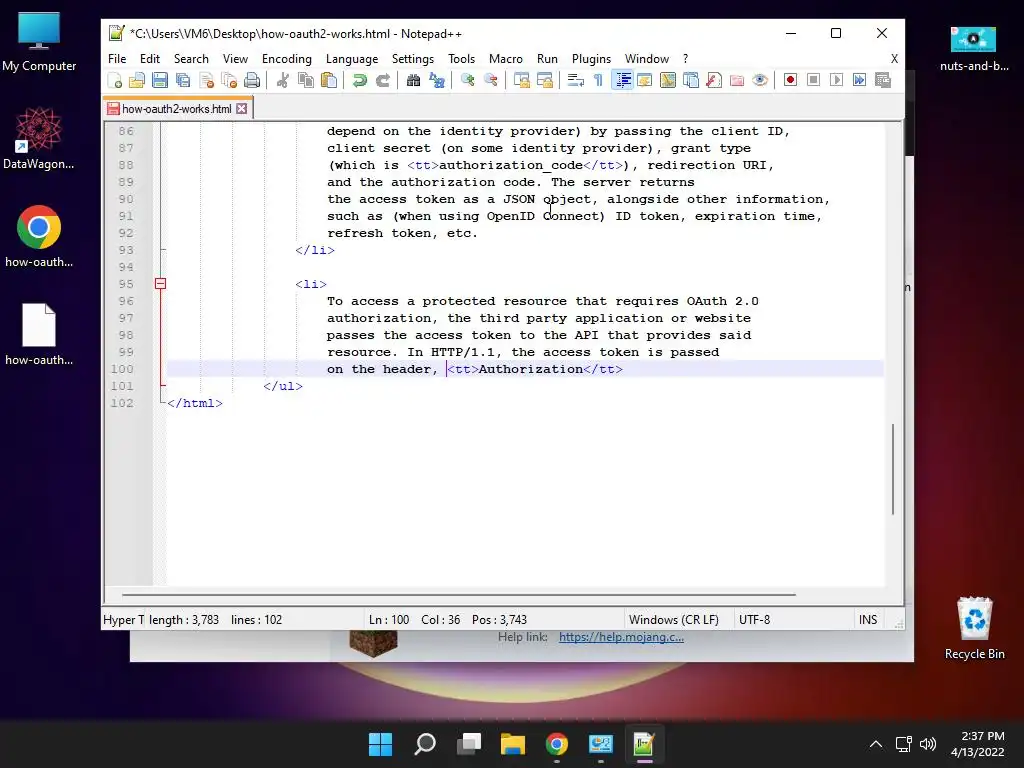
Task: Open the Edit menu
Action: [x=150, y=59]
